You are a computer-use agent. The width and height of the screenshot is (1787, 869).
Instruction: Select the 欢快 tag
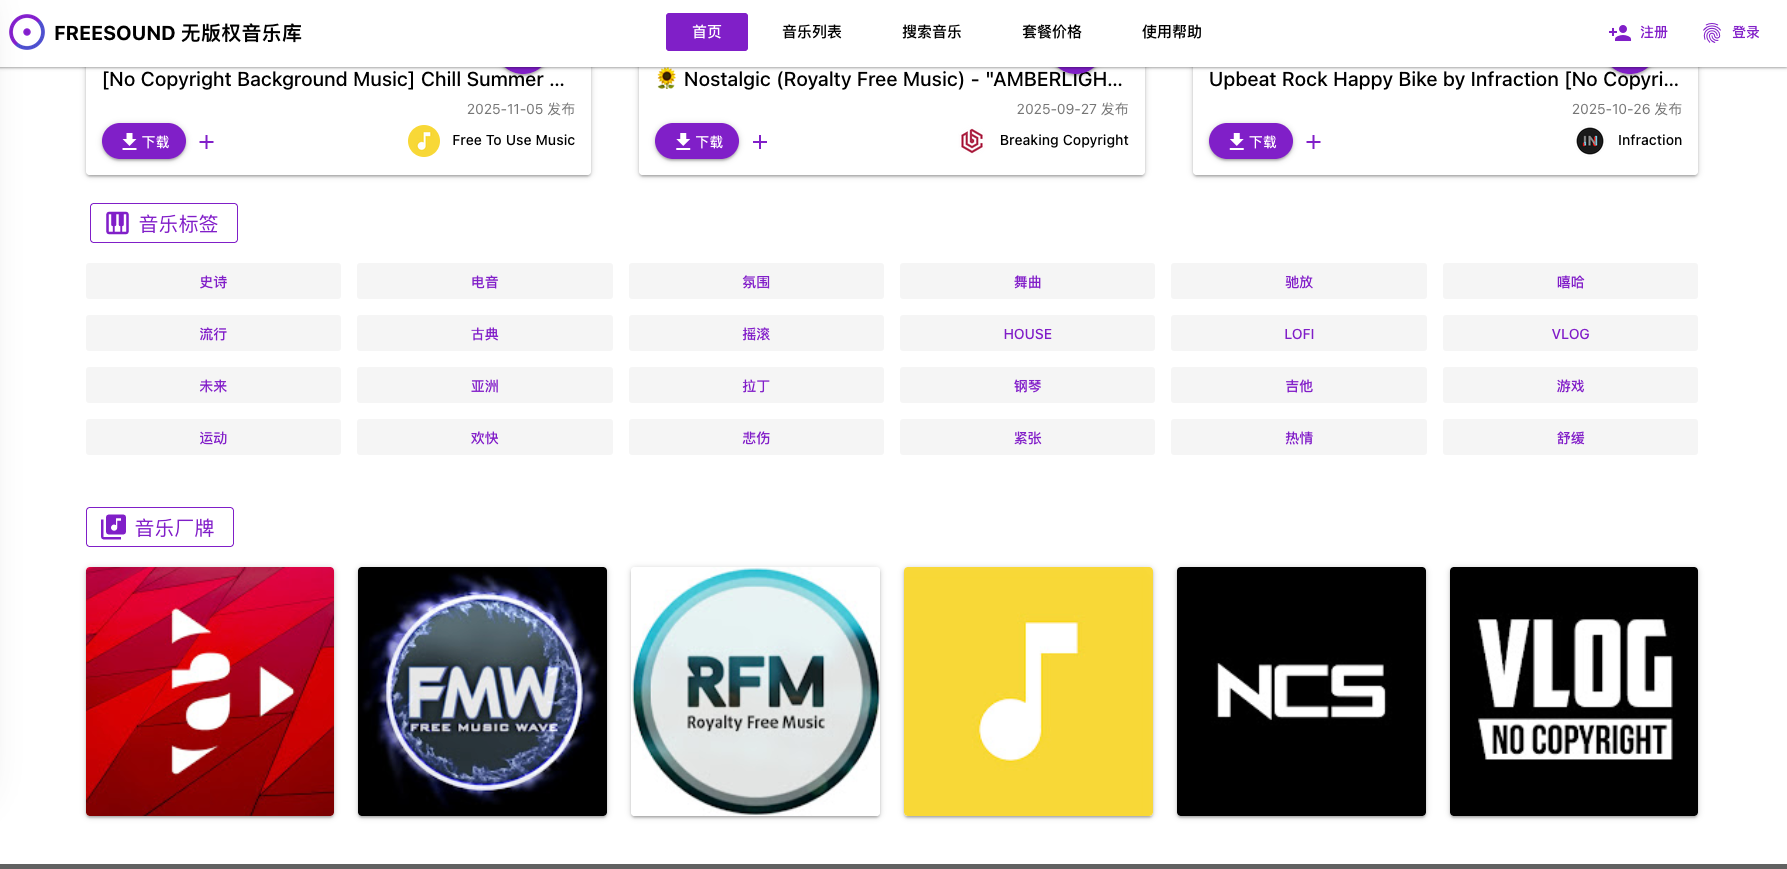[485, 437]
